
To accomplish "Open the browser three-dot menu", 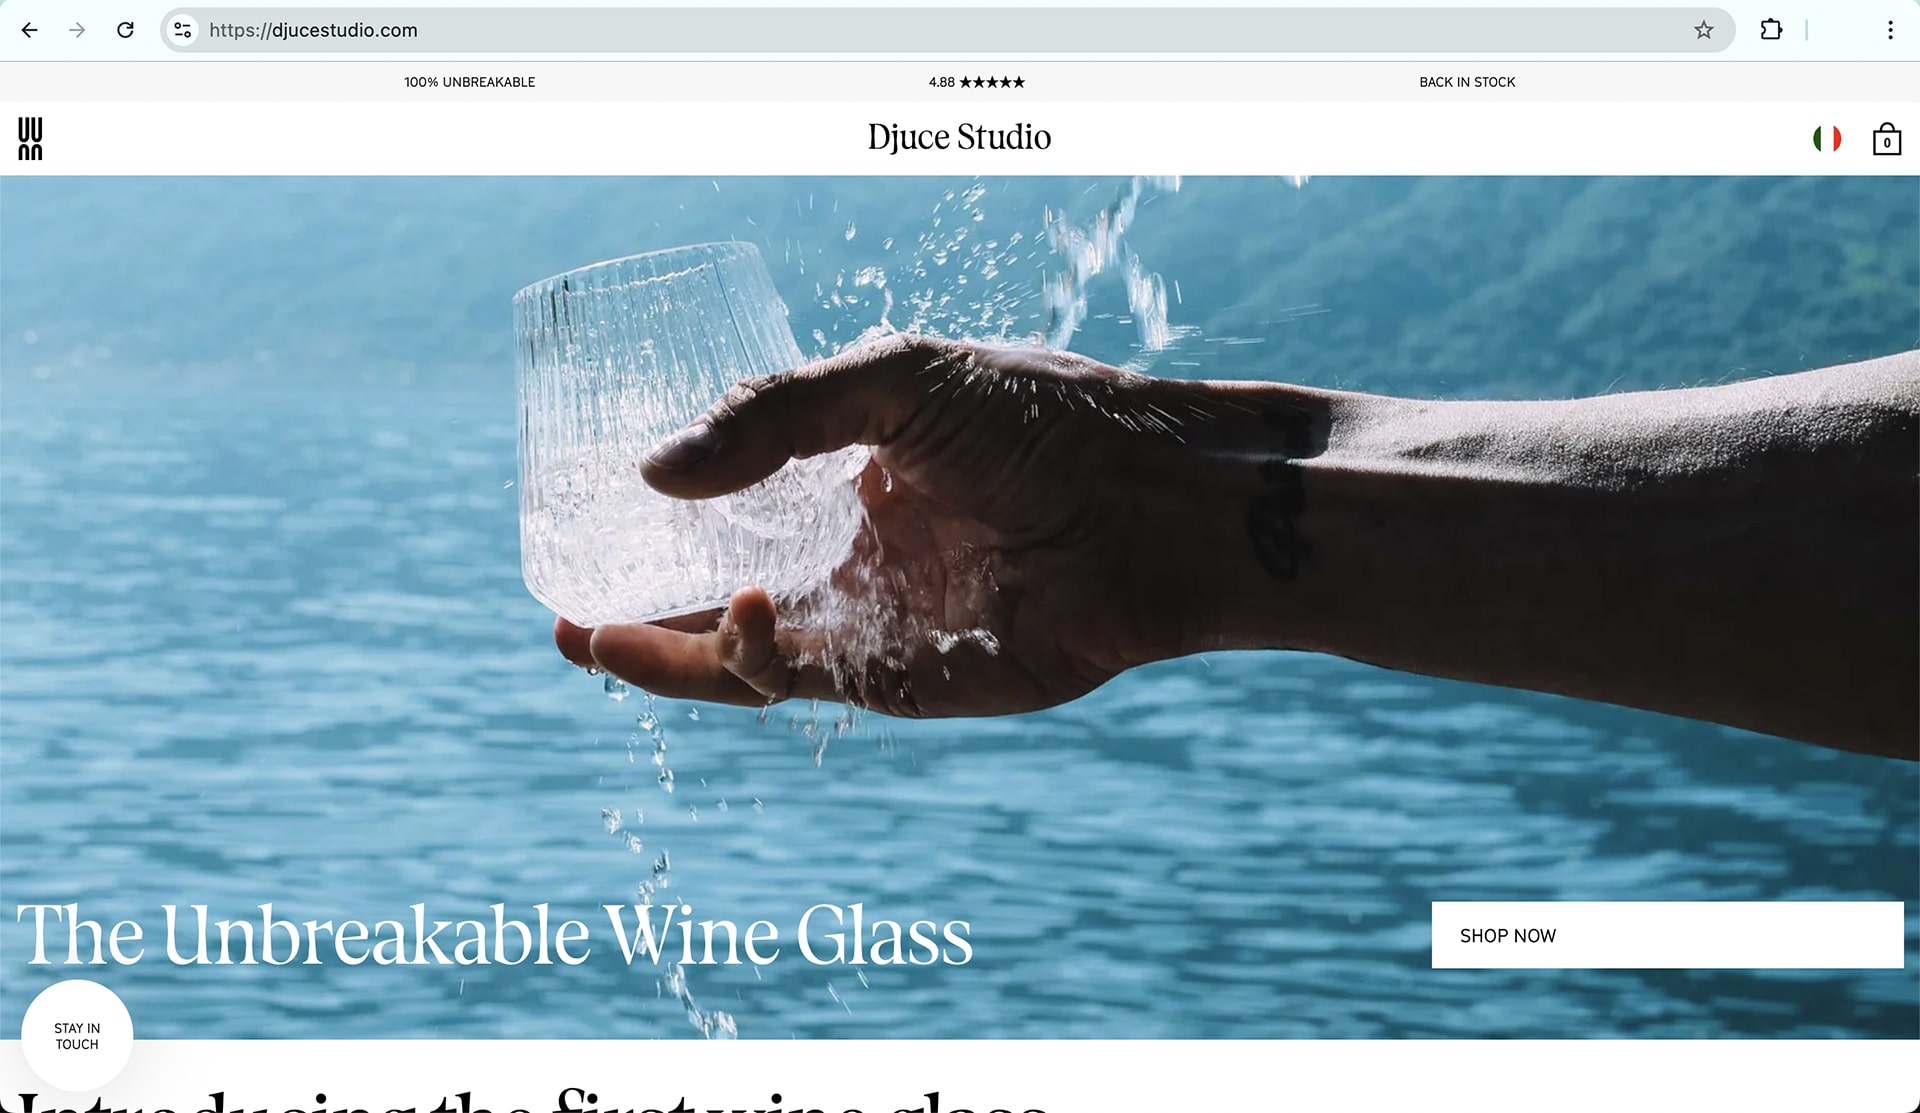I will [x=1890, y=30].
